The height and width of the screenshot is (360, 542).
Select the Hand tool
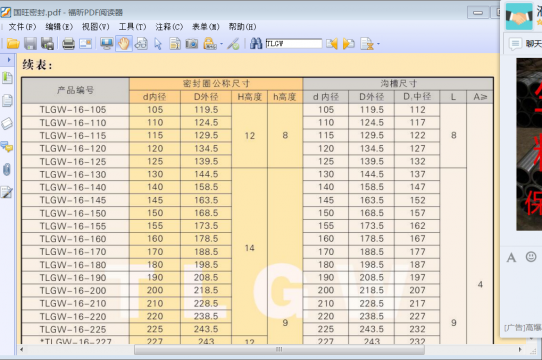(124, 44)
